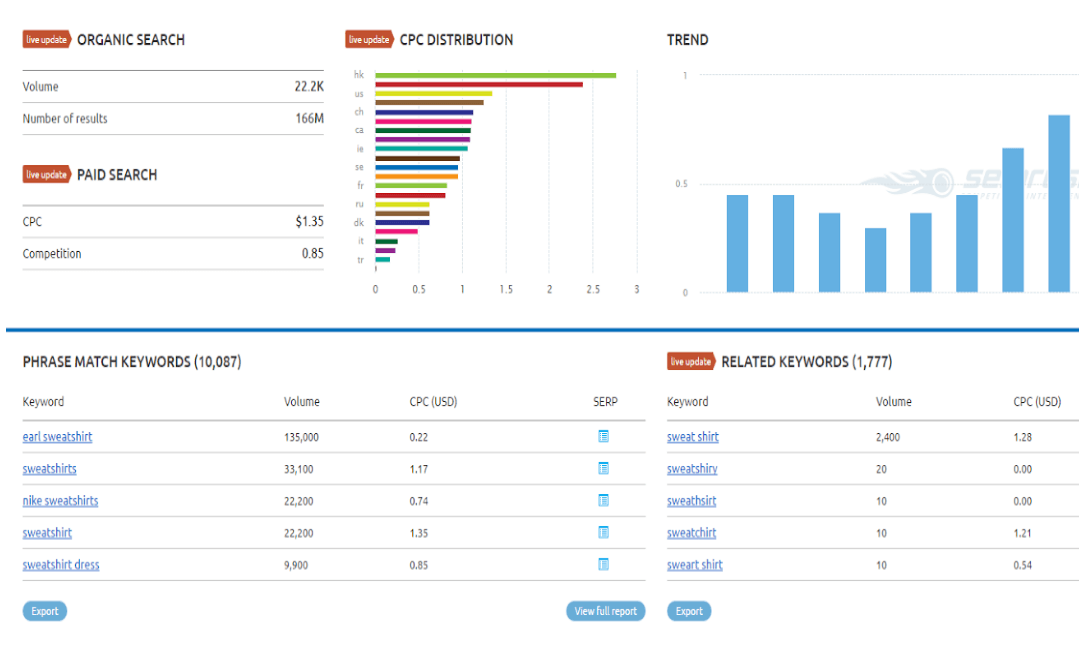Open SERP snapshot for nike sweatshirts

click(x=603, y=501)
